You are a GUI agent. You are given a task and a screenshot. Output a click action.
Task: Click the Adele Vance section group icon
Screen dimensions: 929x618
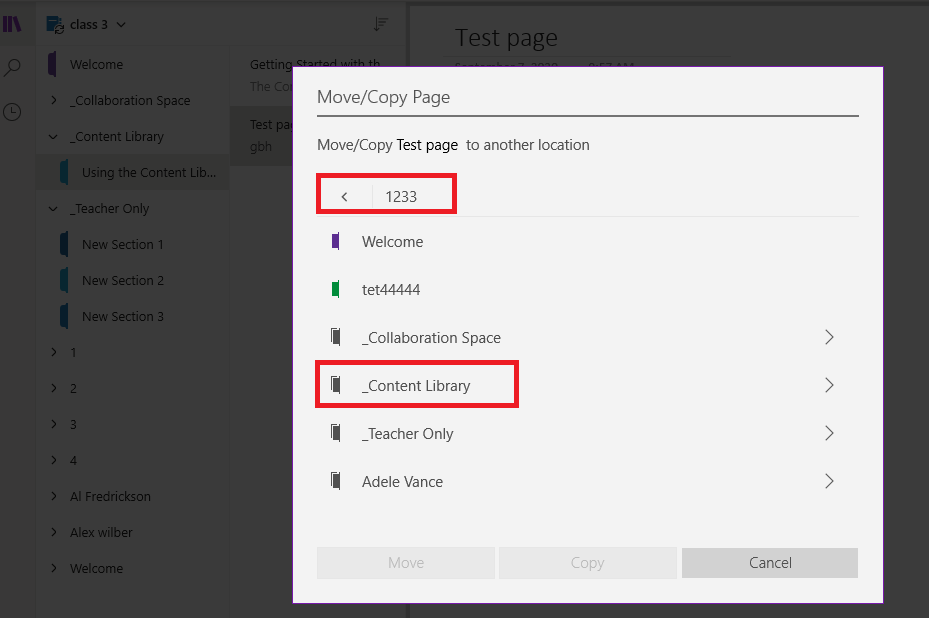point(336,481)
